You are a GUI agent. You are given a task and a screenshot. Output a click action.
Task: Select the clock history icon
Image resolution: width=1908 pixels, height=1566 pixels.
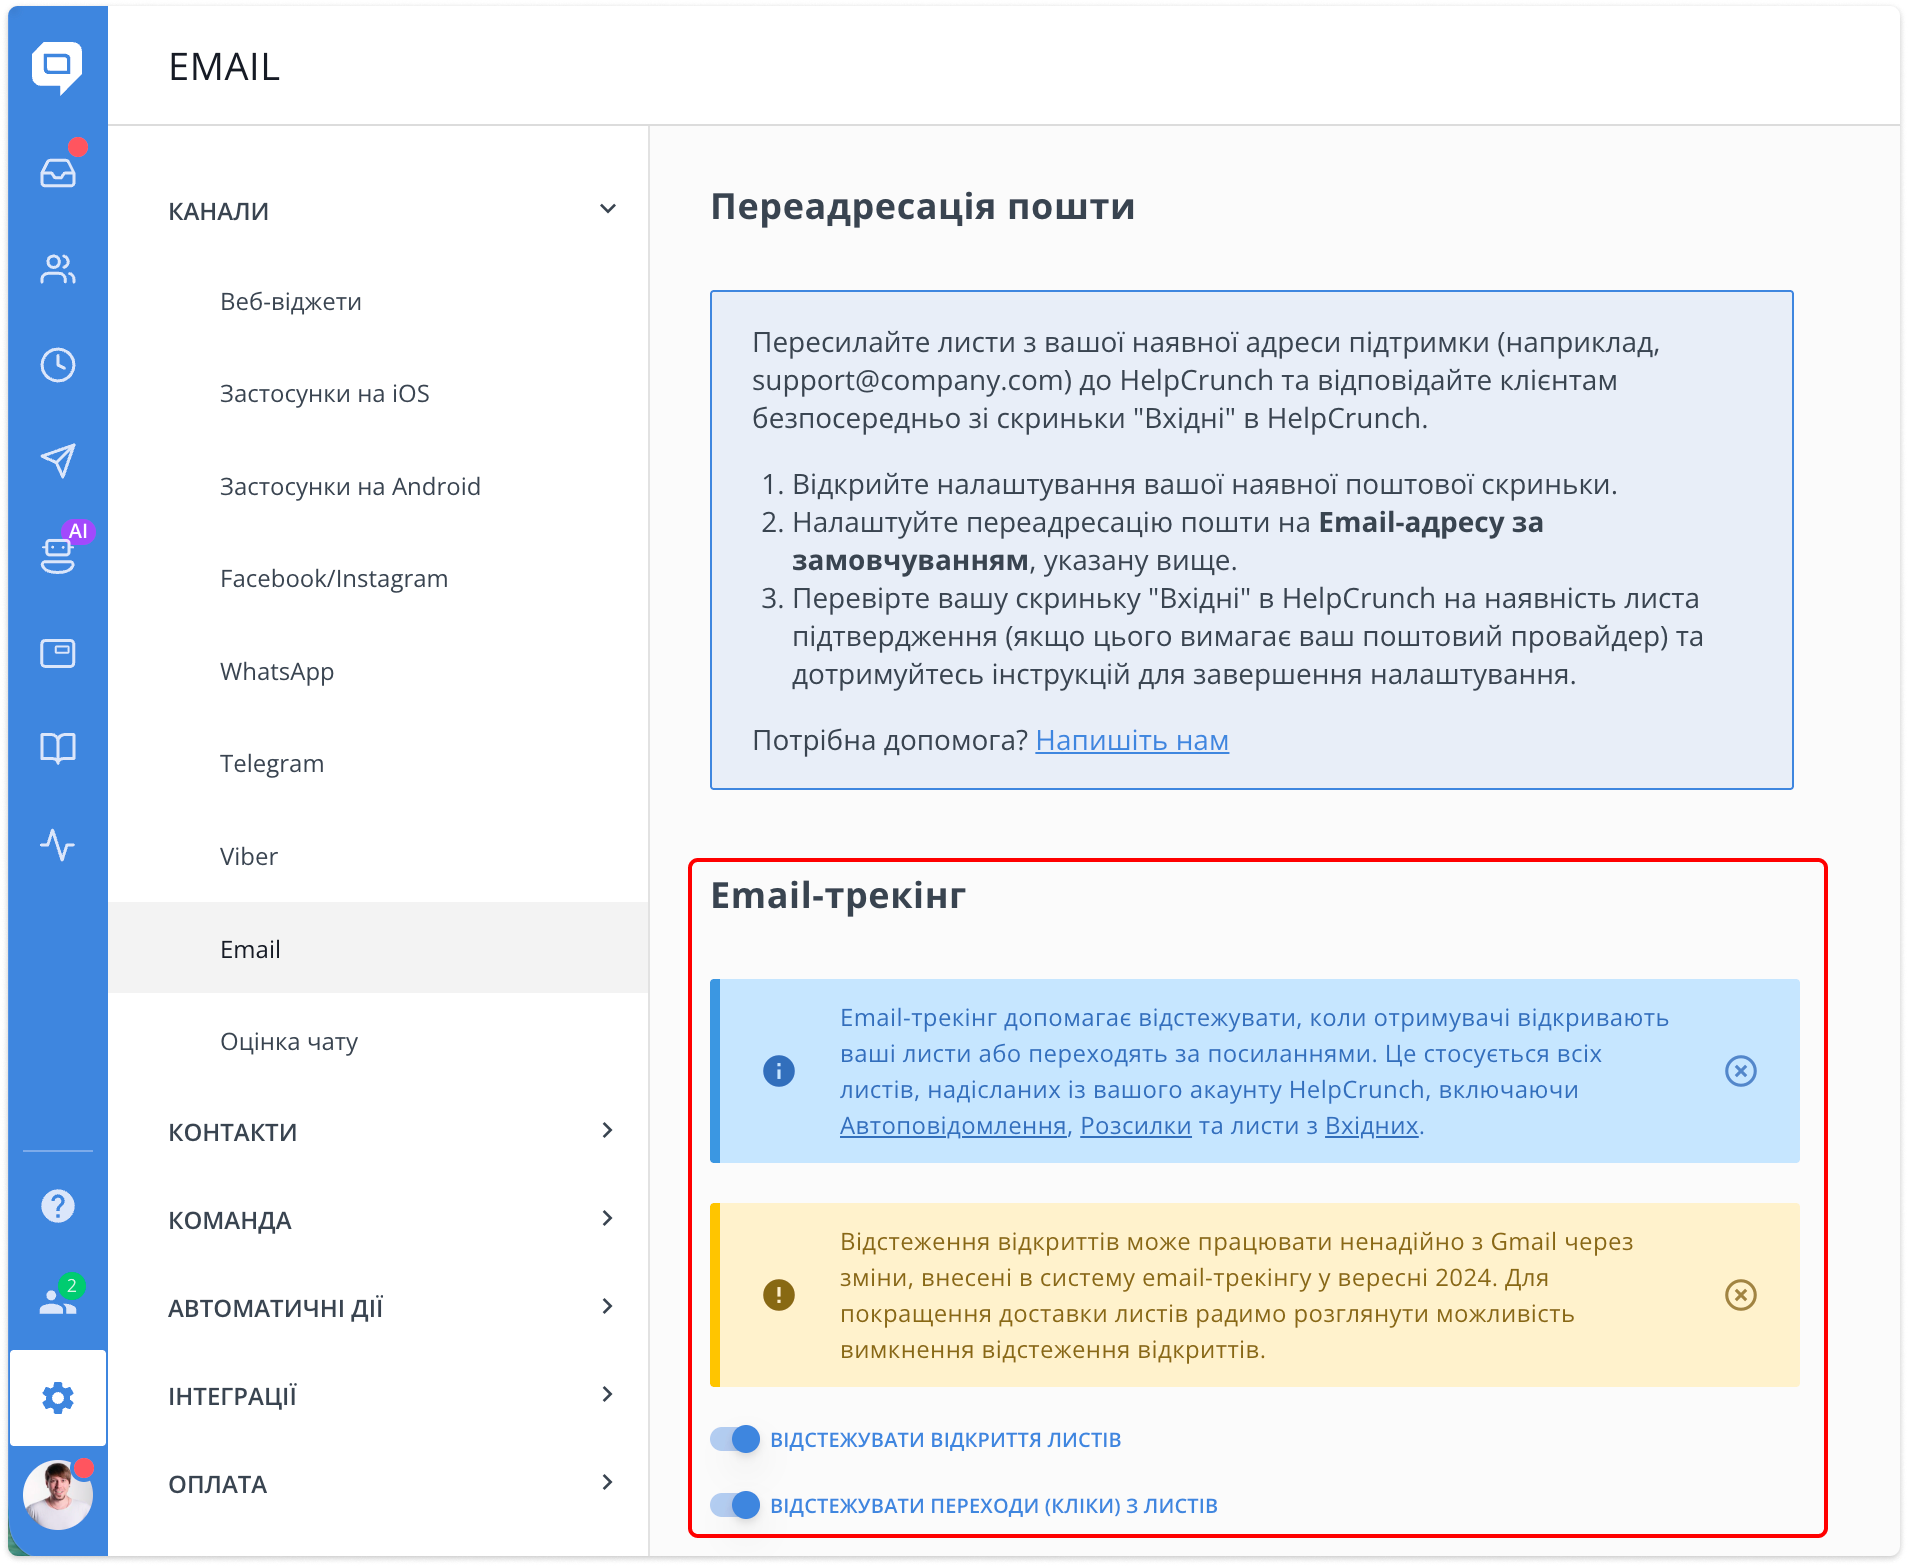click(58, 364)
